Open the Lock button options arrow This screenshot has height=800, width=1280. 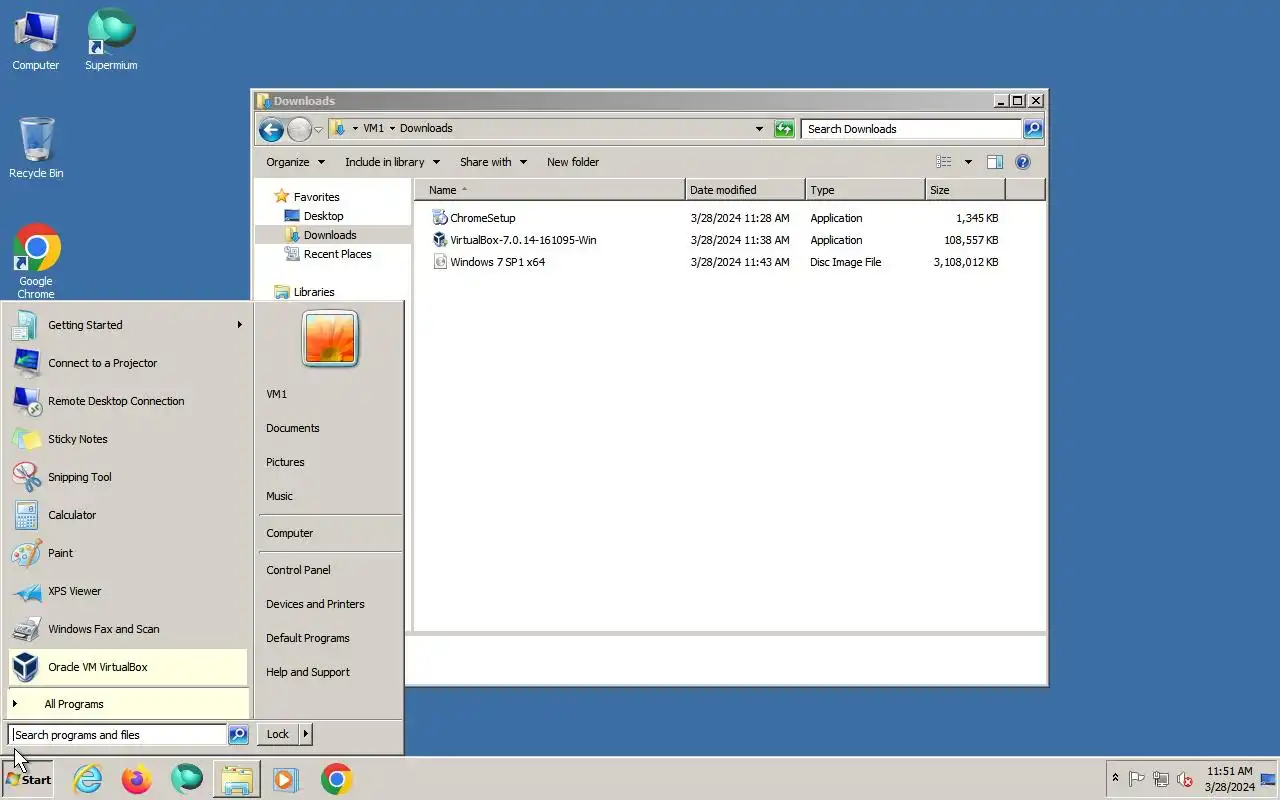(305, 734)
